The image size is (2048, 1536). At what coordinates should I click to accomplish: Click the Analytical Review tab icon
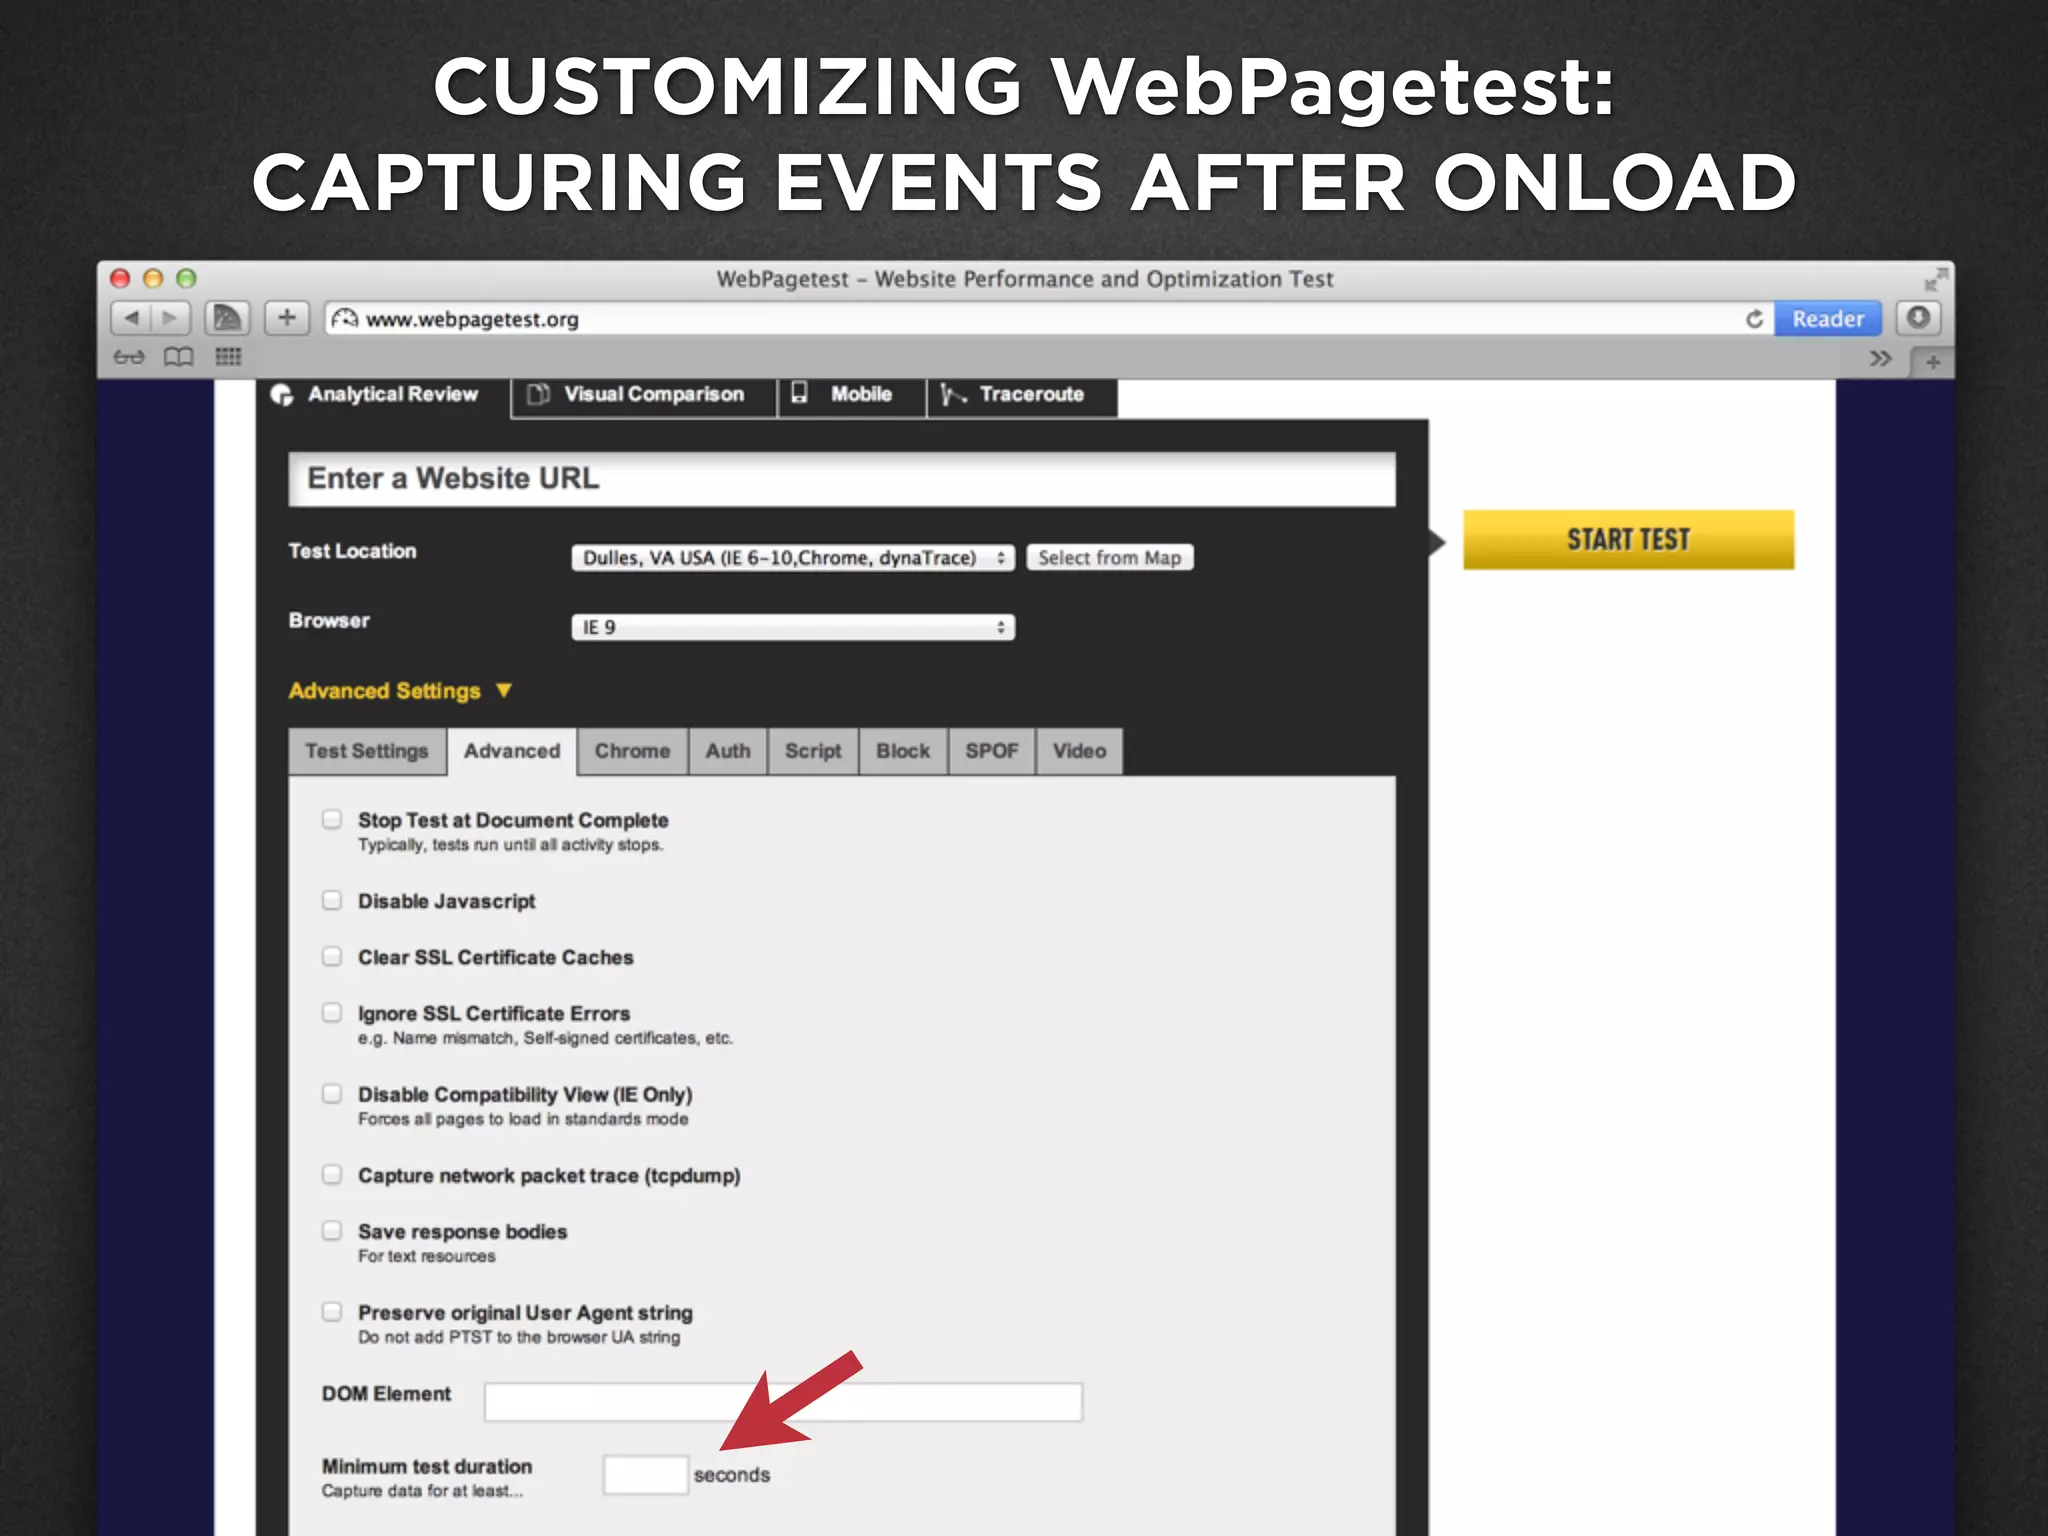pyautogui.click(x=282, y=395)
